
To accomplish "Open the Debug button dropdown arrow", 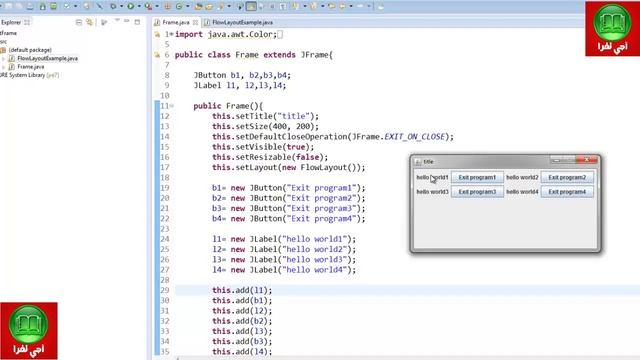I will pos(121,6).
